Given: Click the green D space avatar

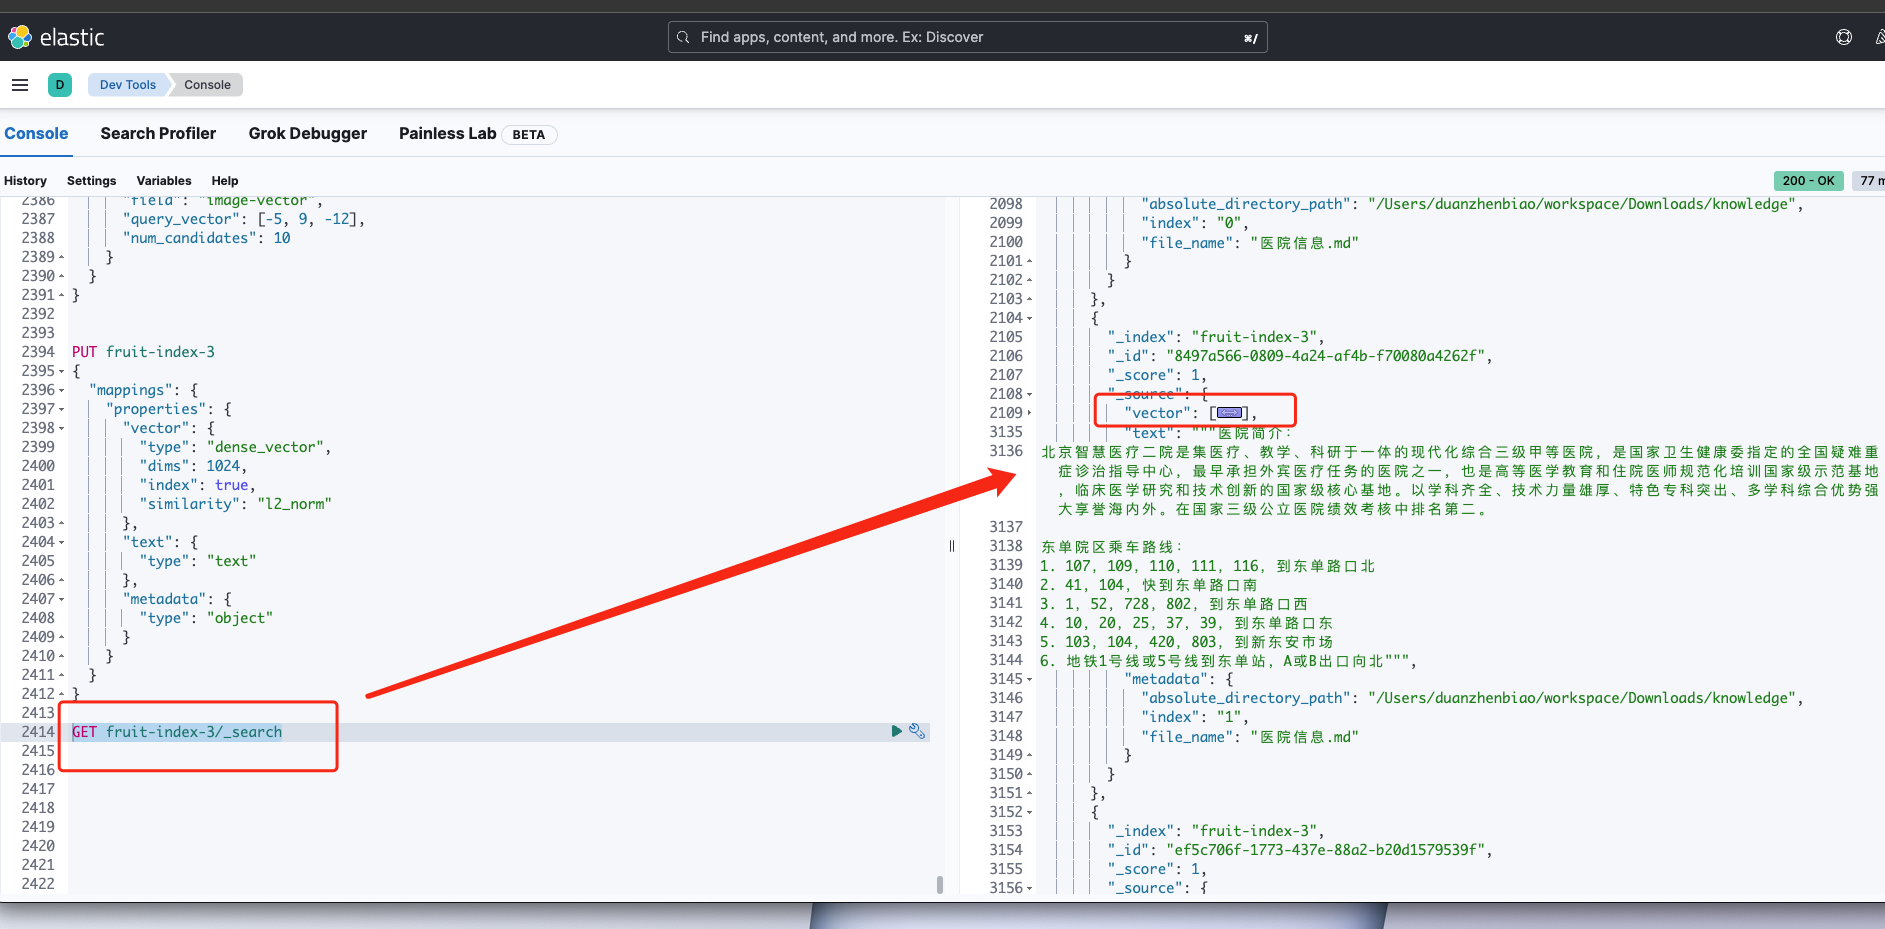Looking at the screenshot, I should click(60, 84).
